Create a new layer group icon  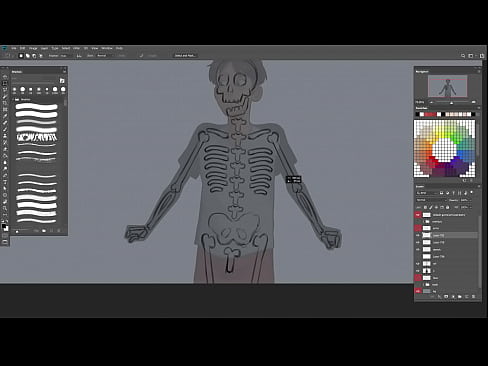click(460, 296)
